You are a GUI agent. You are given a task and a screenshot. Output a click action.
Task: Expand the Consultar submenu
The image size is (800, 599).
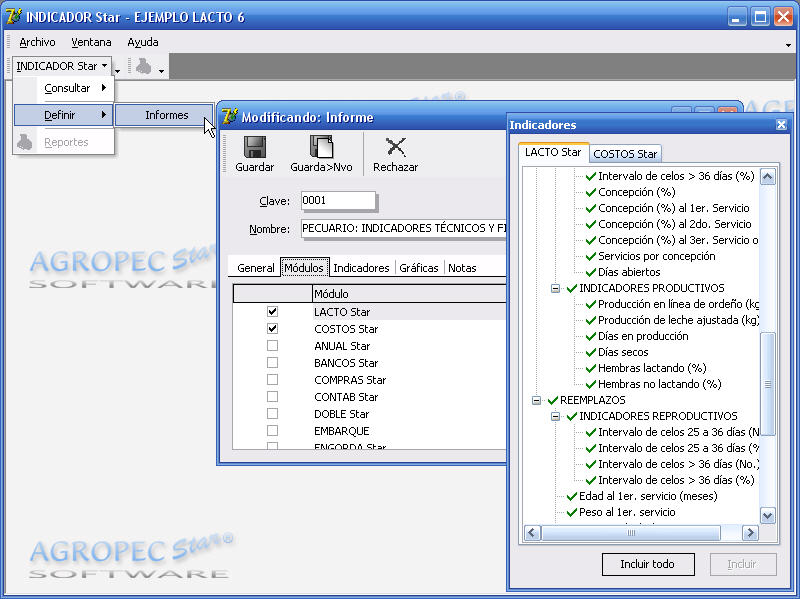click(x=64, y=88)
